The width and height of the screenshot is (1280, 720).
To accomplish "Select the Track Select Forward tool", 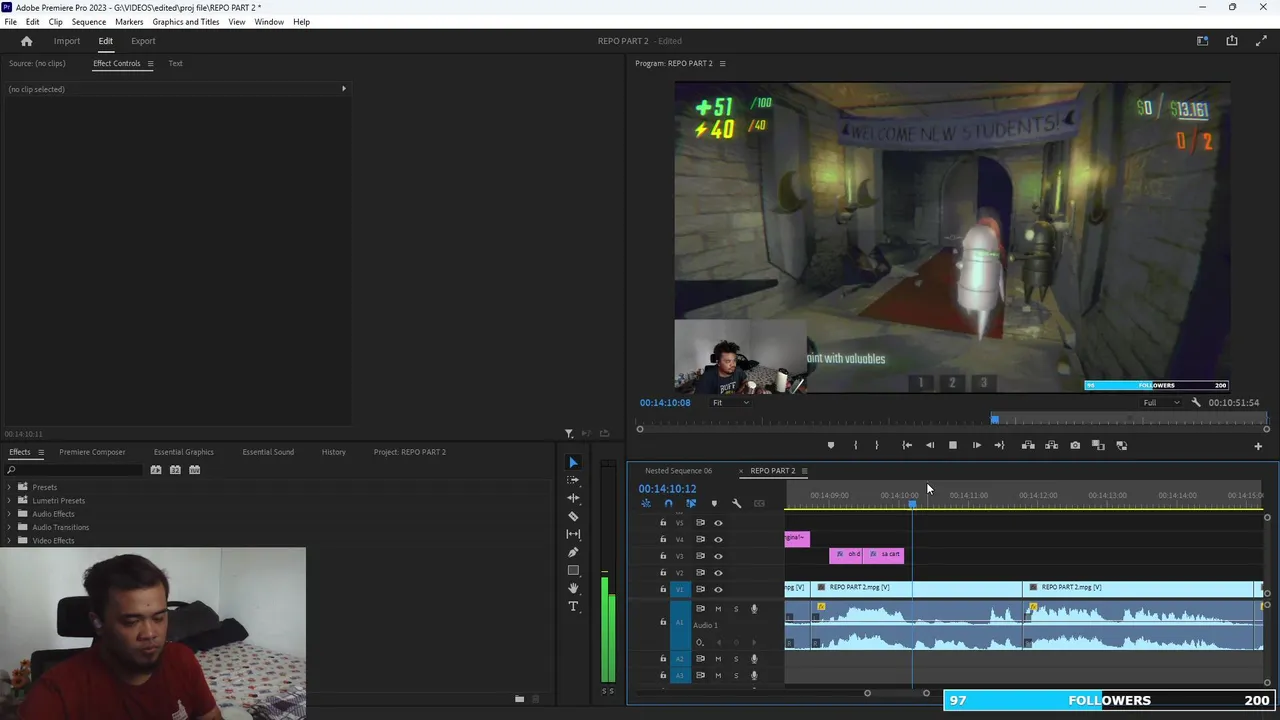I will click(573, 480).
